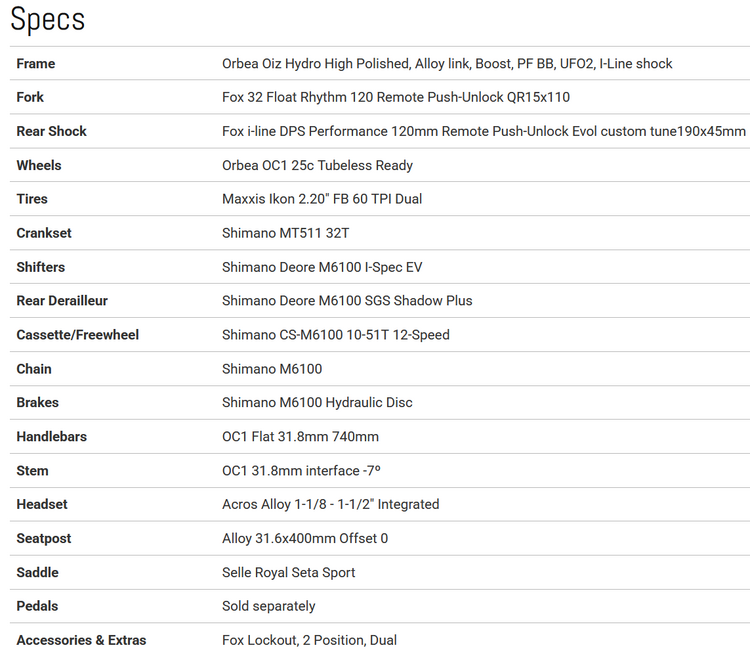750x656 pixels.
Task: Click the Shimano M6100 Hydraulic Disc value
Action: [x=318, y=402]
